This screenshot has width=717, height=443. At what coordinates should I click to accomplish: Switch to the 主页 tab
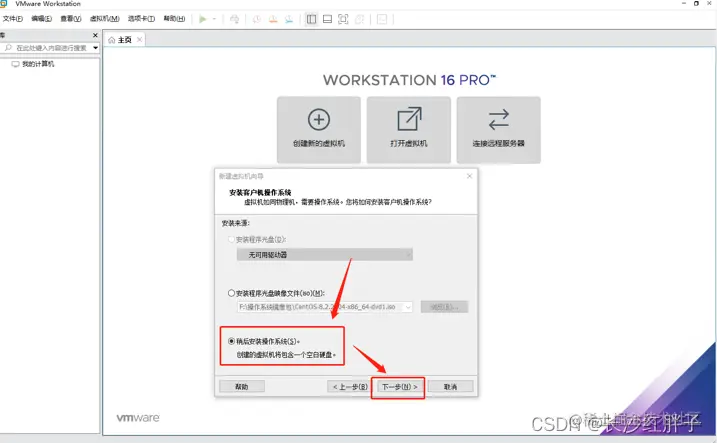click(x=124, y=40)
